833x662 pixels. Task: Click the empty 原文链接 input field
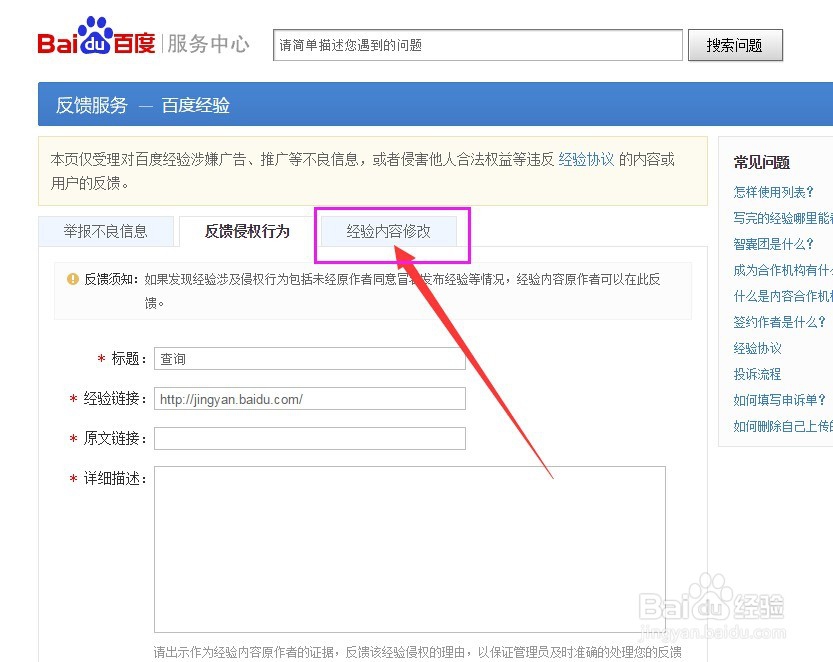310,438
